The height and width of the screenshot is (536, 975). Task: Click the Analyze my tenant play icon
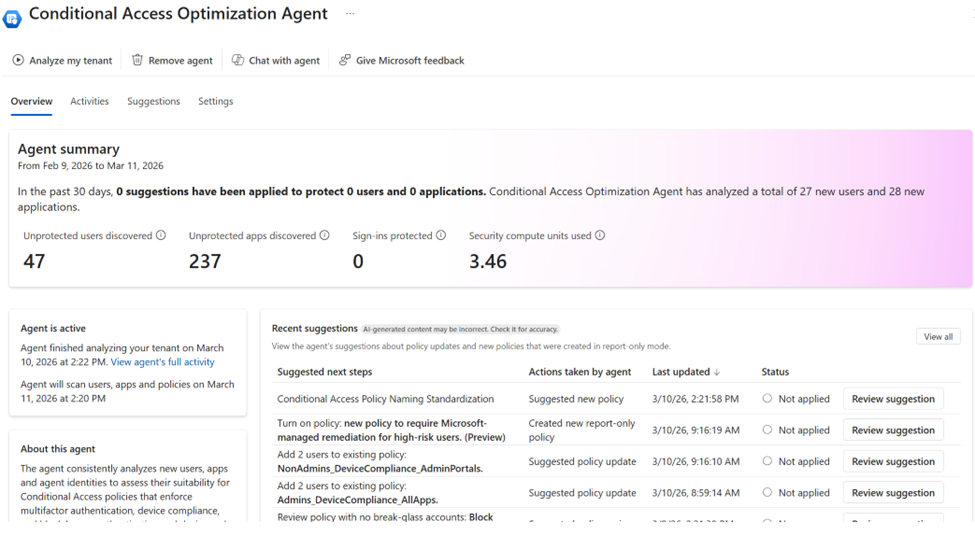(18, 60)
